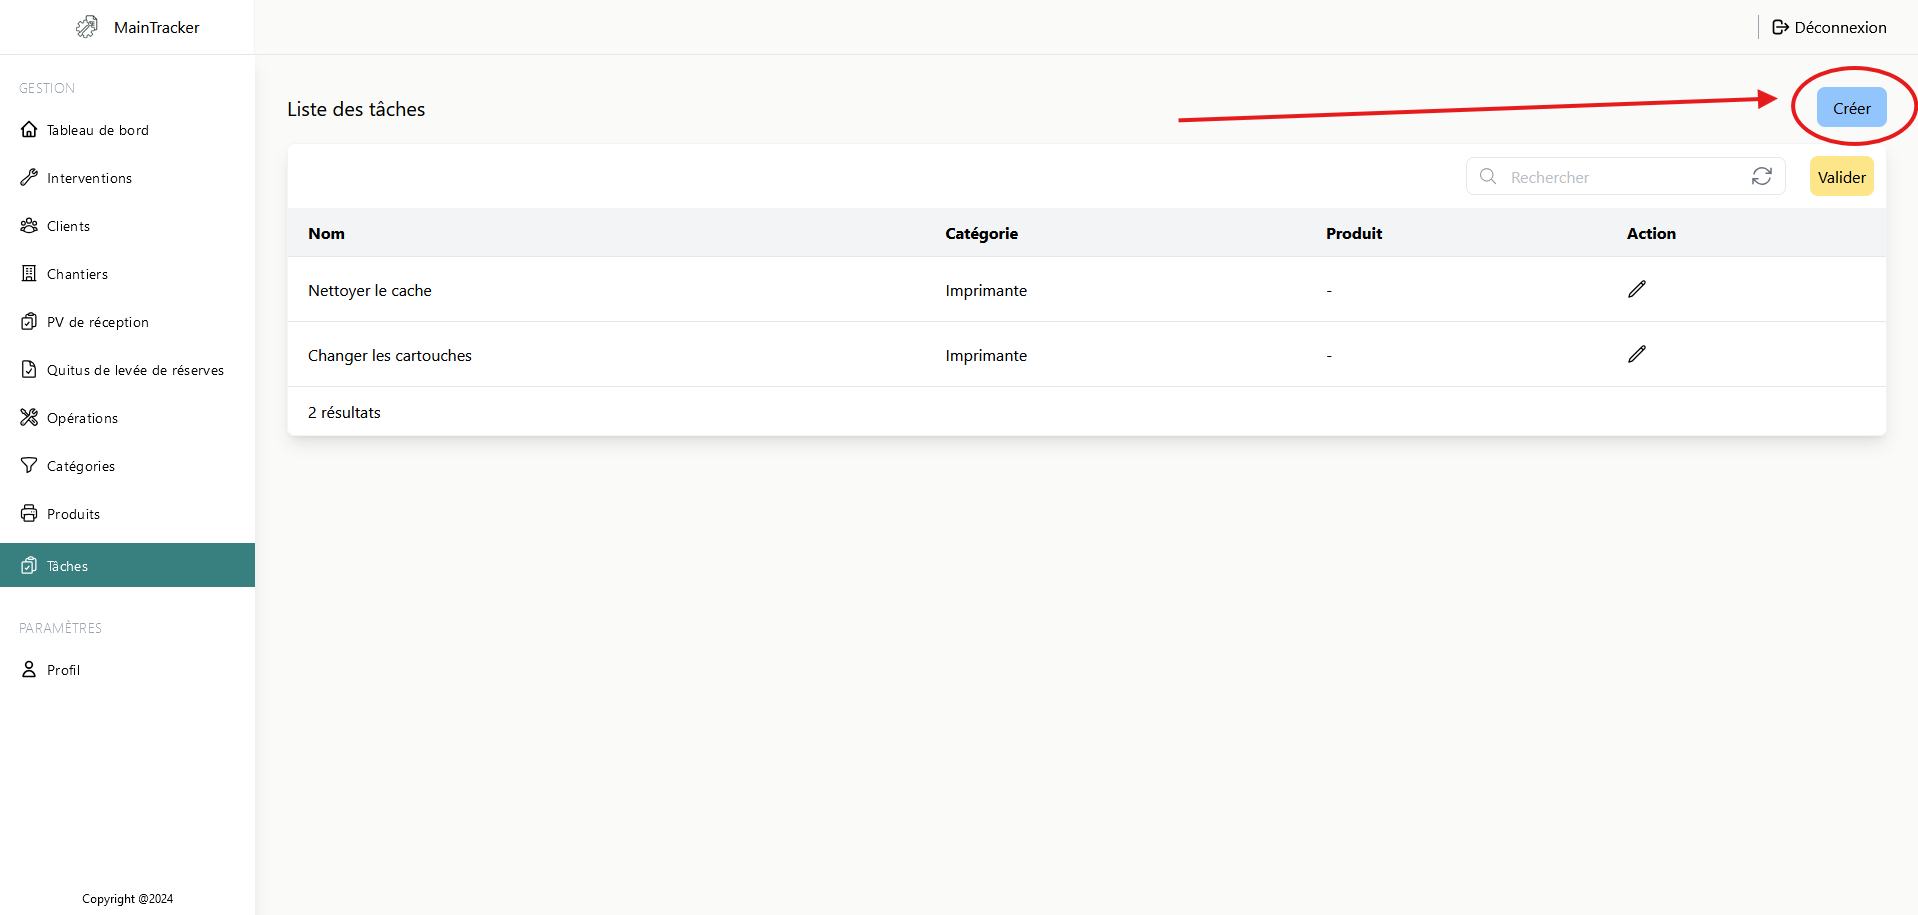The width and height of the screenshot is (1918, 915).
Task: Open the Profil settings page
Action: point(63,670)
